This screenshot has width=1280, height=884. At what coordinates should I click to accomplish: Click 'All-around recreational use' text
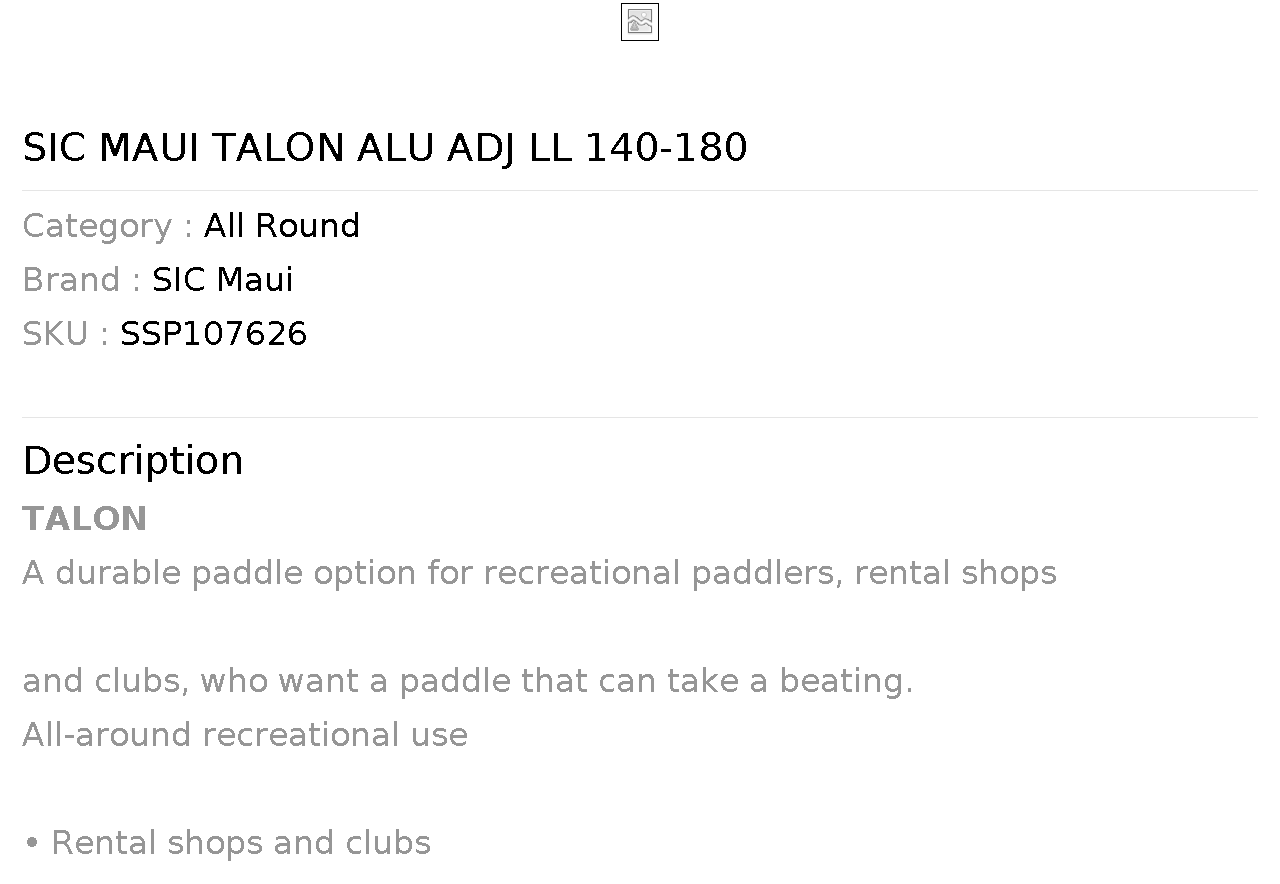click(245, 735)
